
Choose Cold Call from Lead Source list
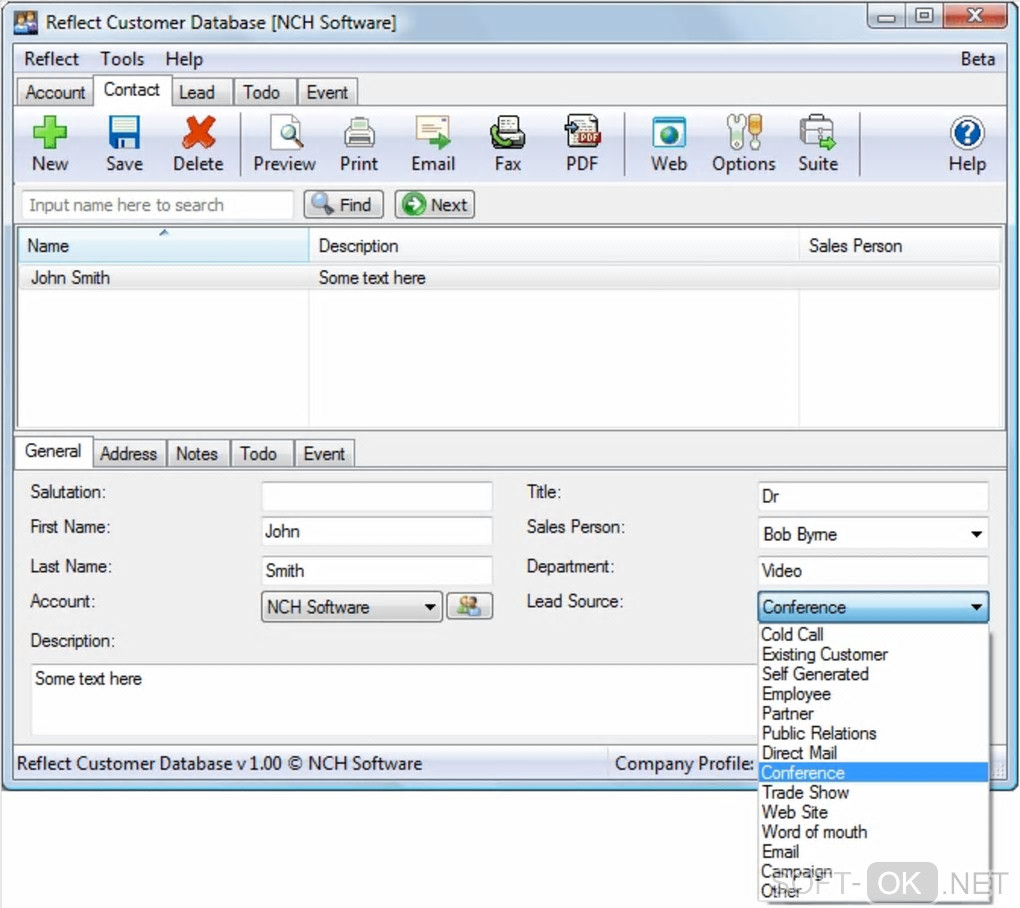[873, 634]
